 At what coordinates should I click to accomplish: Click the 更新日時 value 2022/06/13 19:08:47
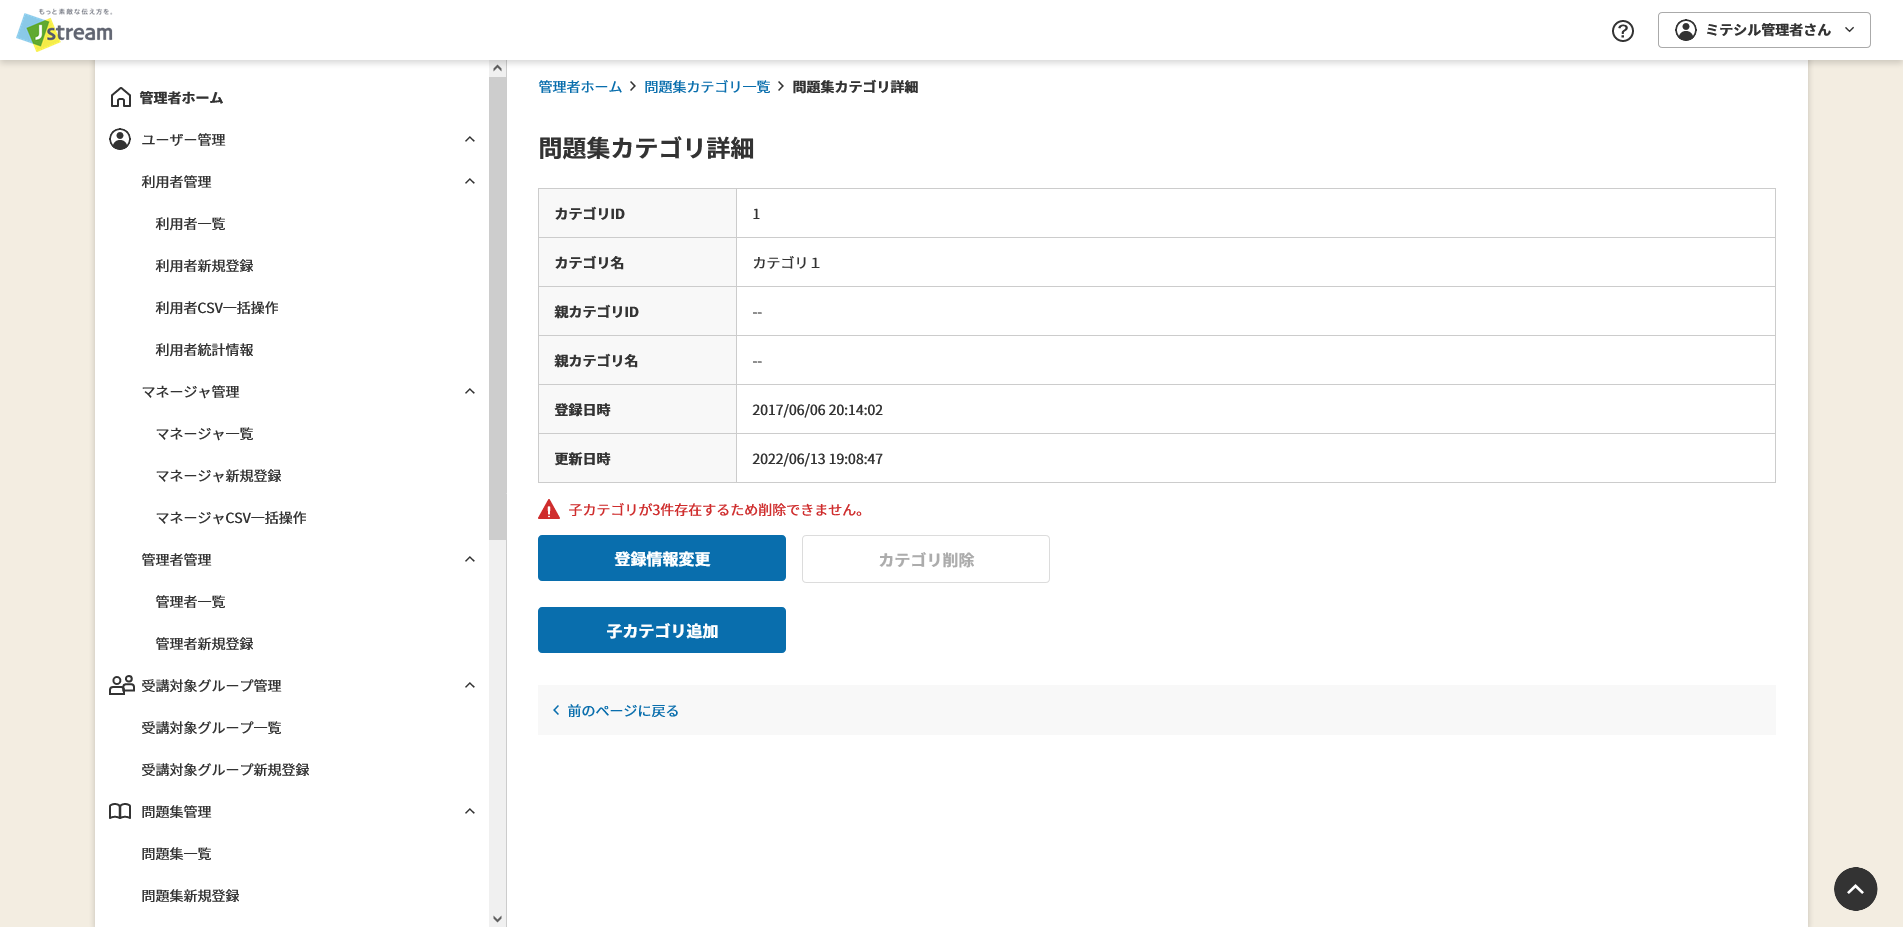coord(817,459)
